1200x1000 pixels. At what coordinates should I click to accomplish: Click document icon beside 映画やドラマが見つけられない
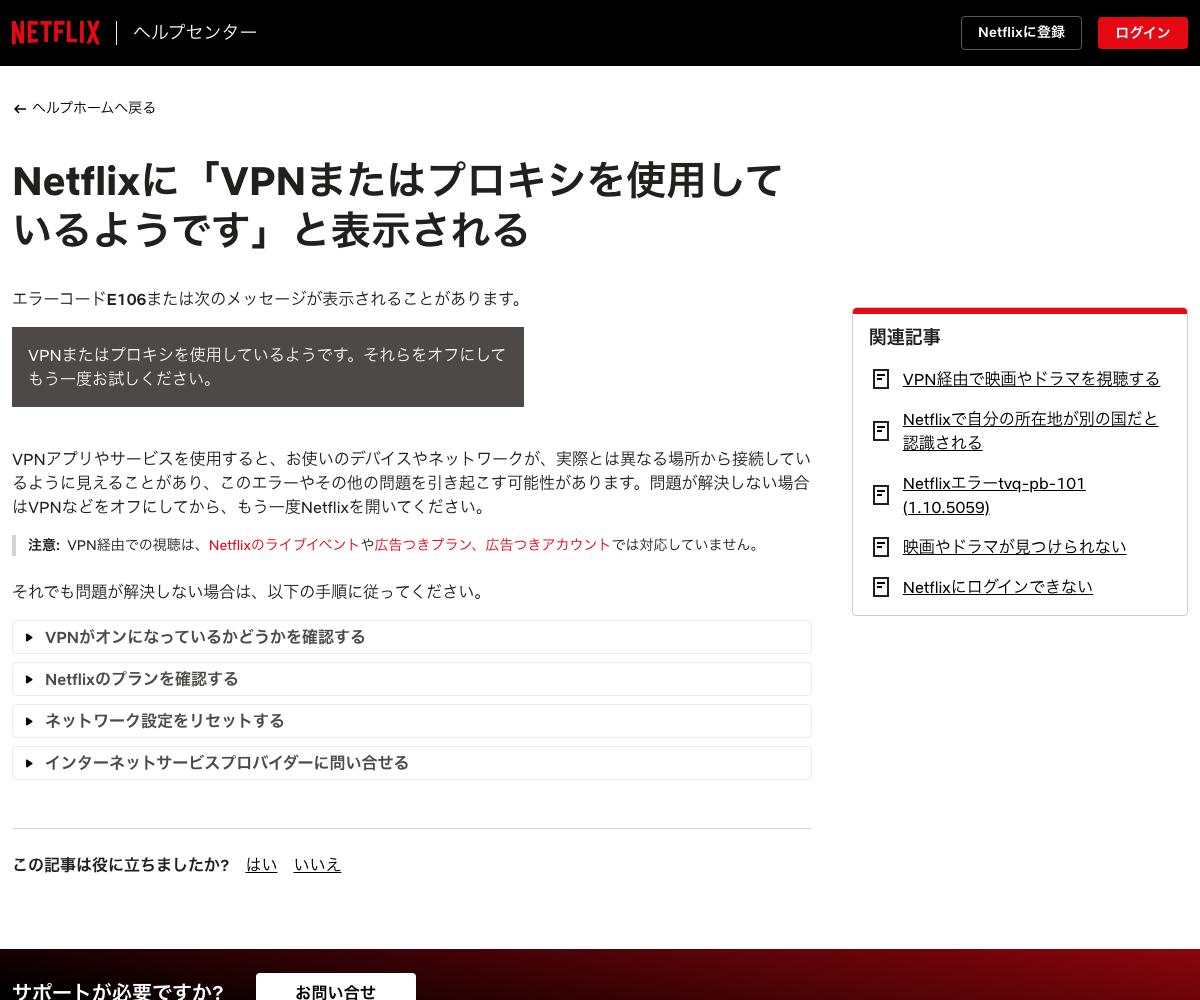(881, 547)
